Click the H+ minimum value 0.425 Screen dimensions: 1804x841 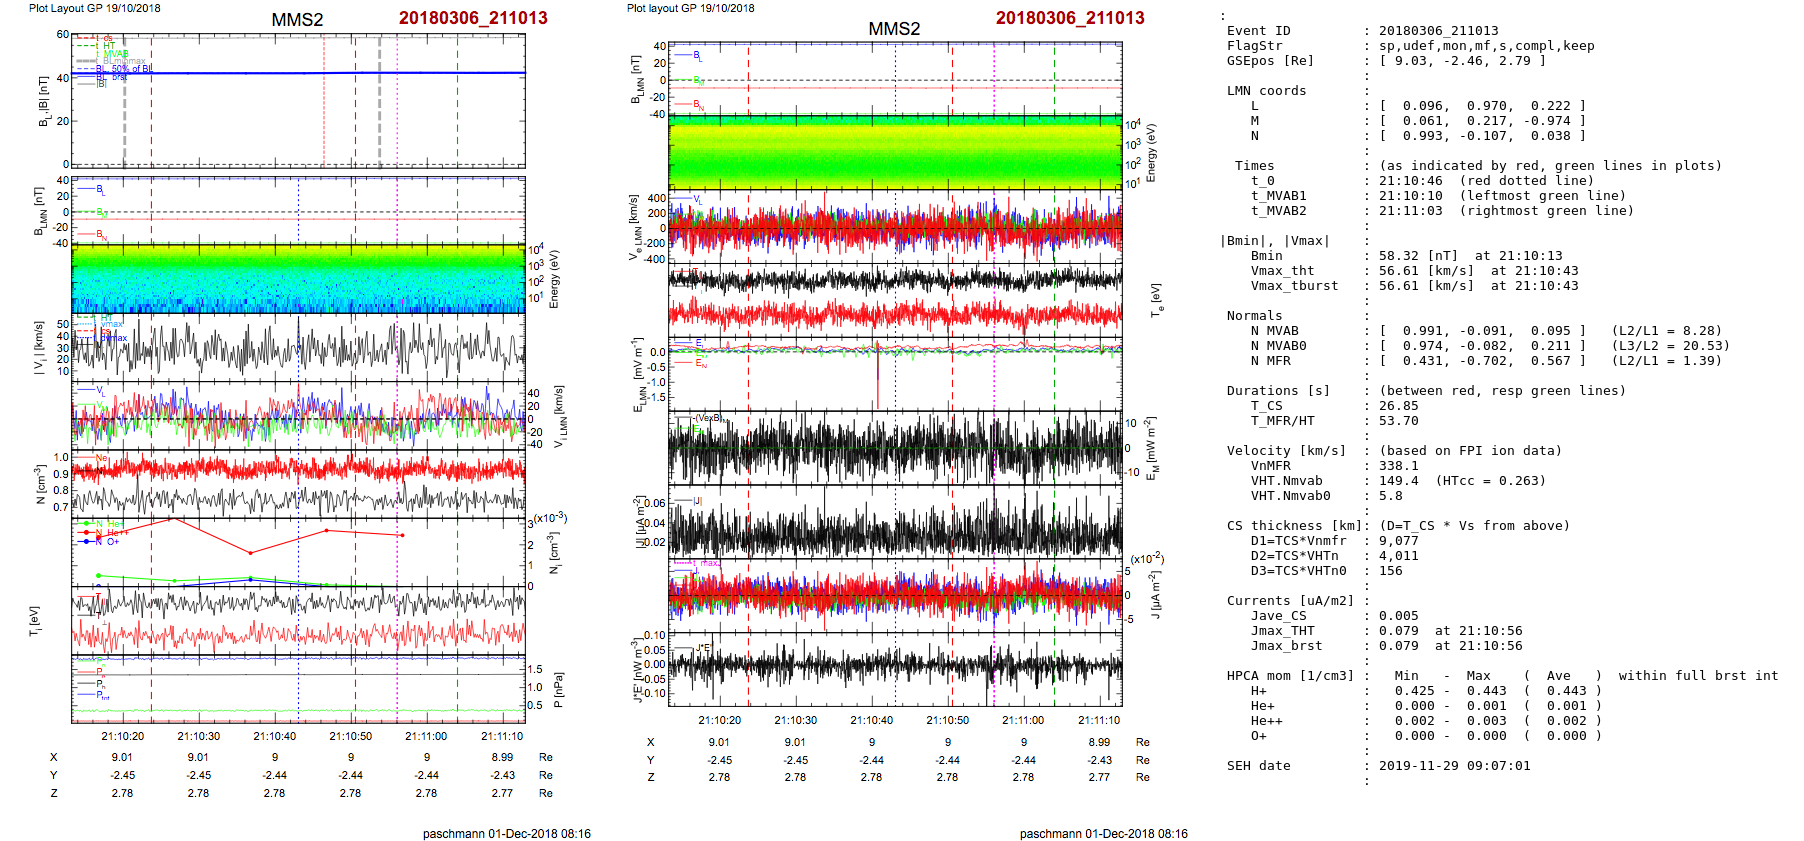click(x=1414, y=691)
